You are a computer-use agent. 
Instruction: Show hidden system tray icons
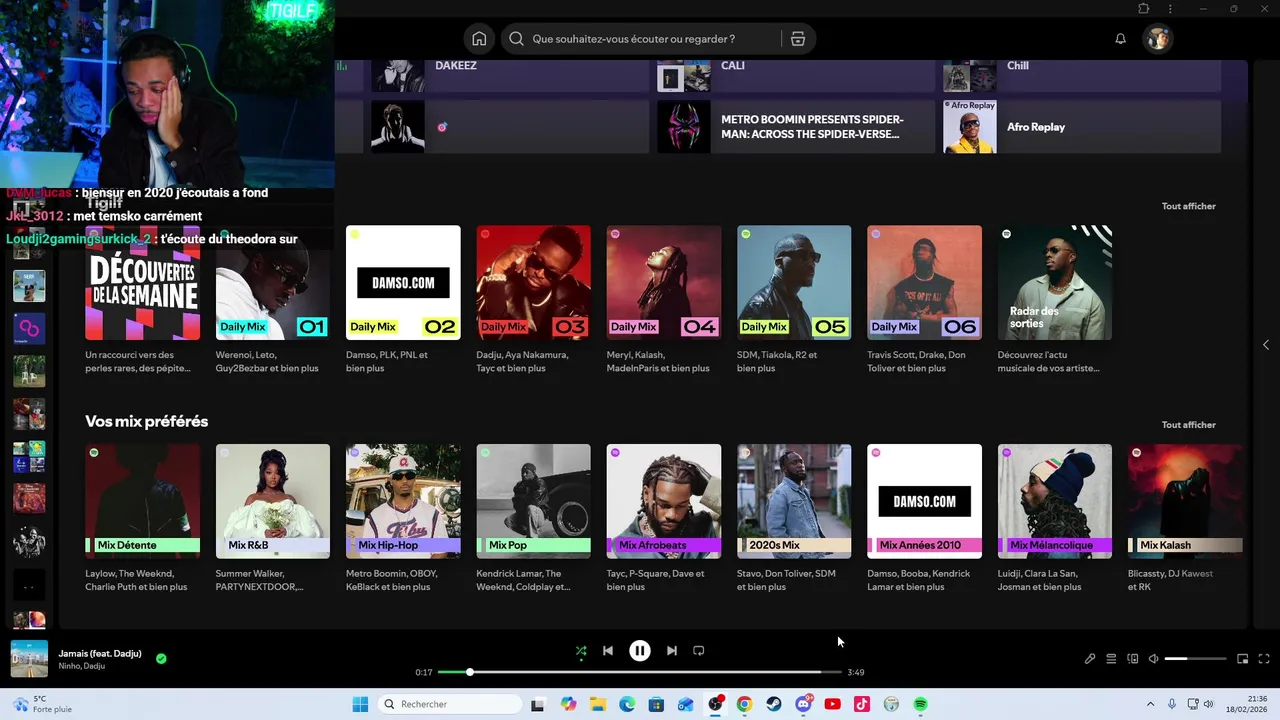pos(1150,704)
